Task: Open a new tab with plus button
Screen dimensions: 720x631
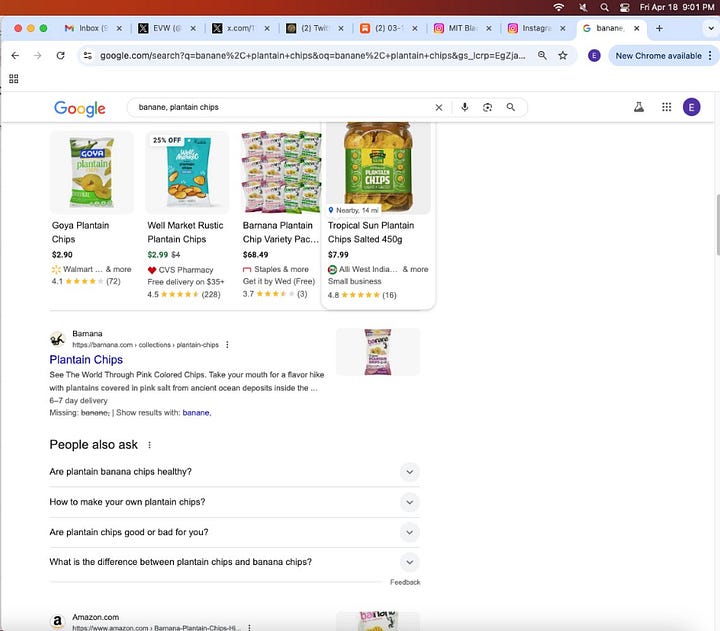Action: point(659,28)
